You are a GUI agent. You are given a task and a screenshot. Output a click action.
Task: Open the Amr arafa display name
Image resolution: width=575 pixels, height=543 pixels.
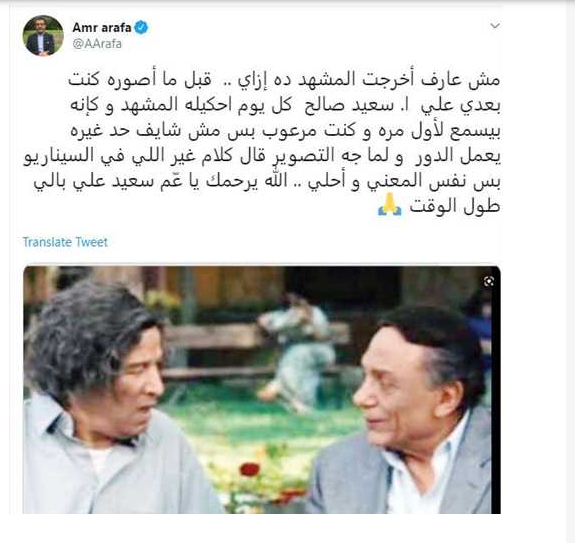click(x=102, y=27)
